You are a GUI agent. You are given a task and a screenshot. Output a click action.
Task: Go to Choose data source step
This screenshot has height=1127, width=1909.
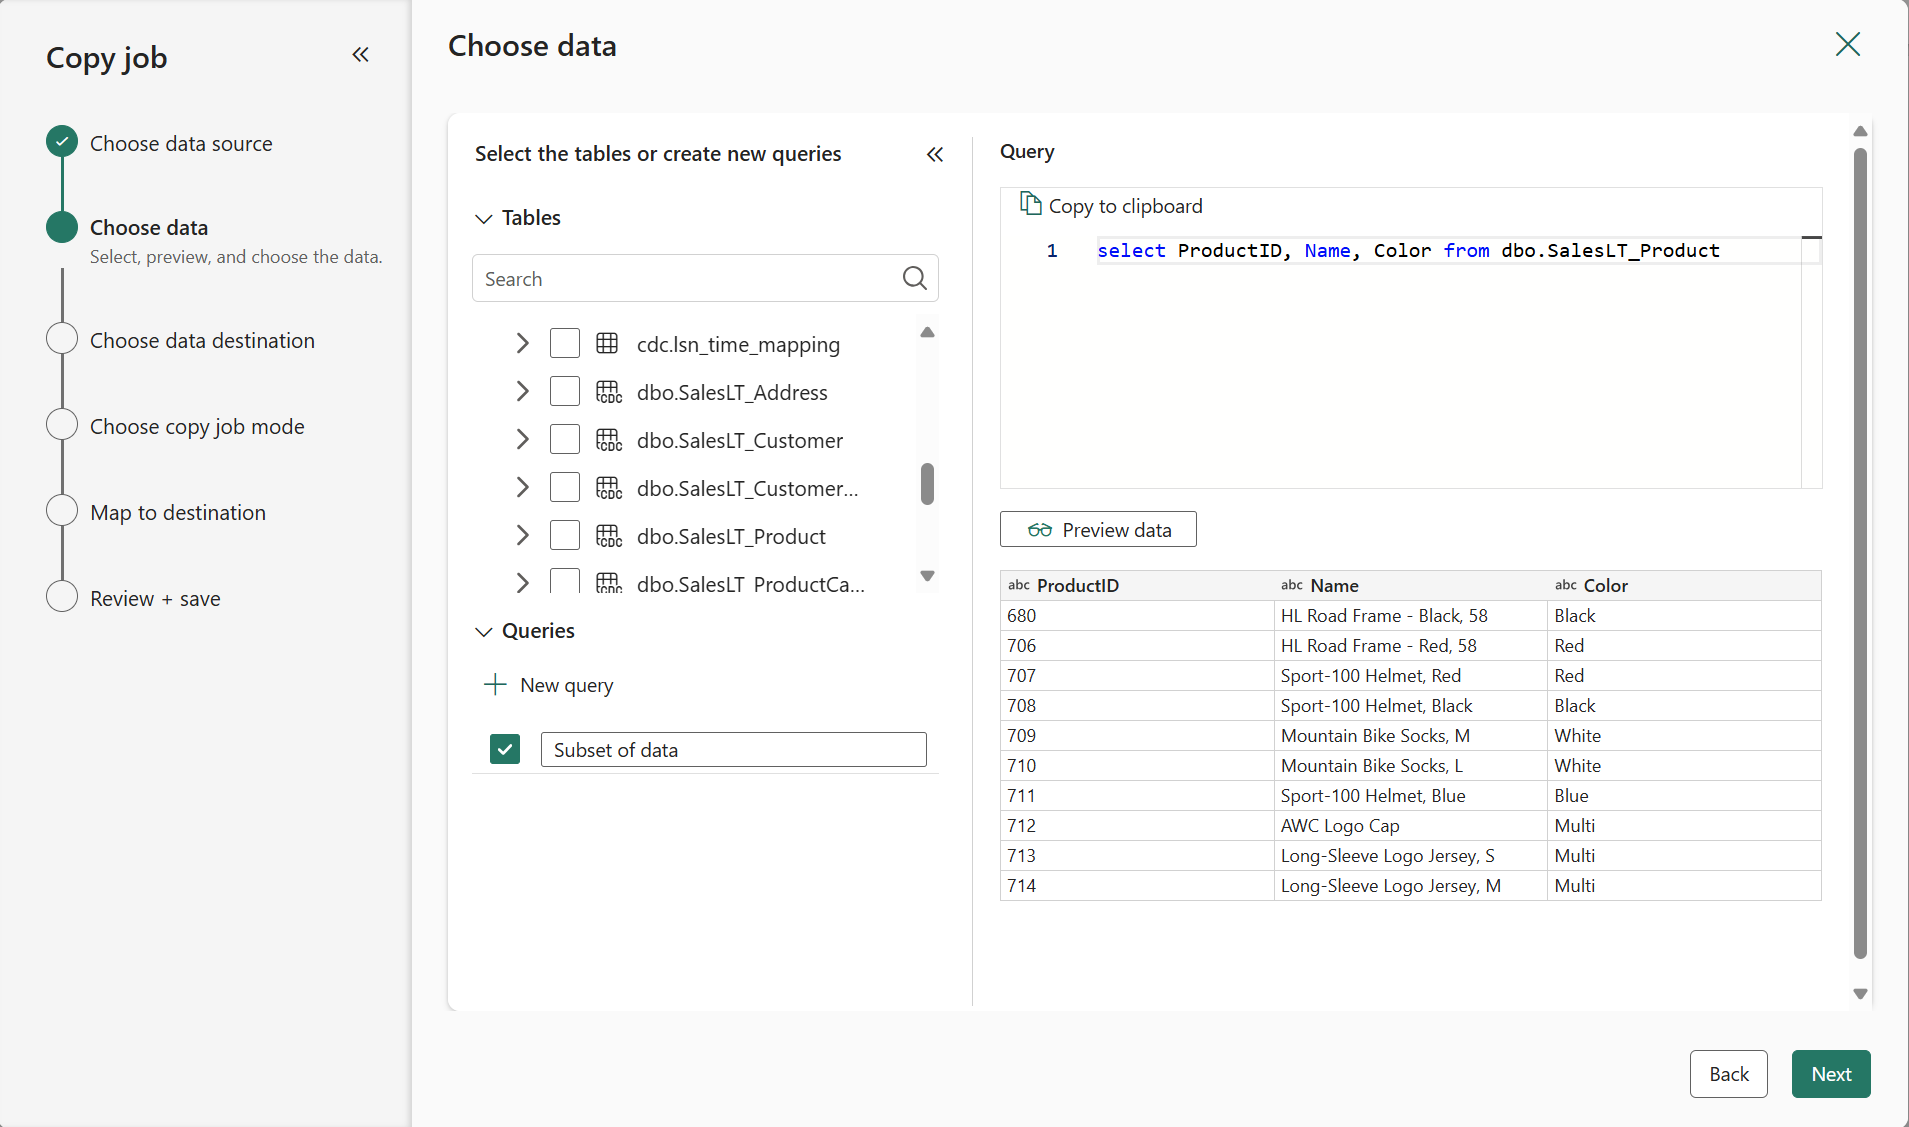(x=181, y=143)
